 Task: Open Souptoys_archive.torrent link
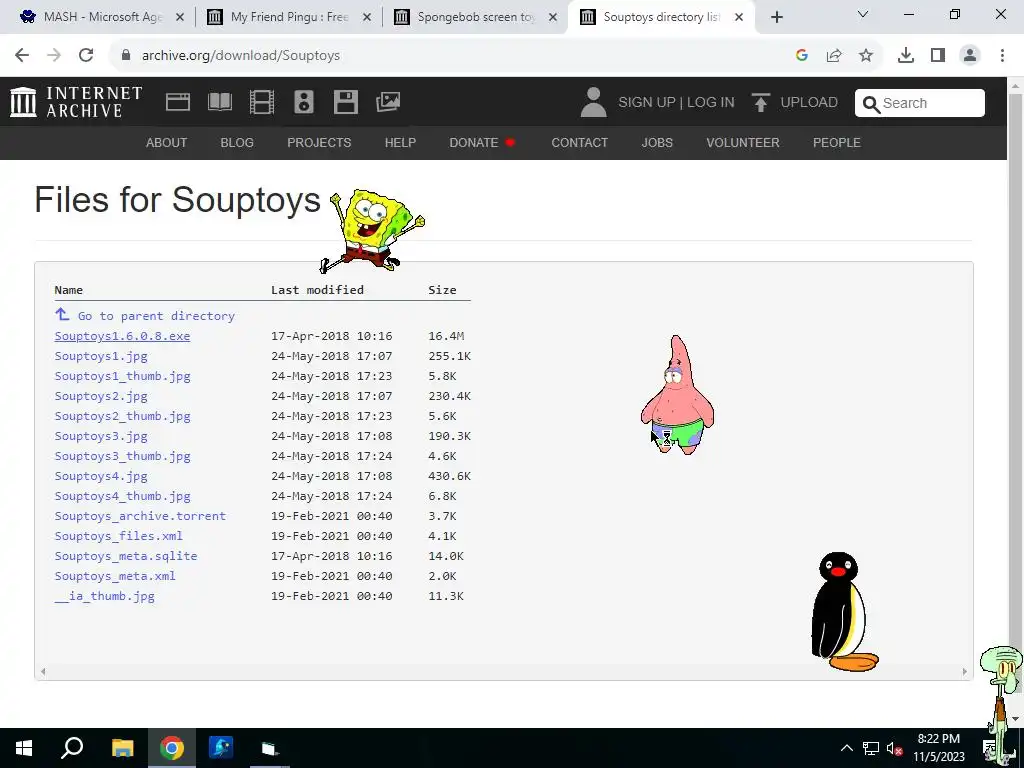coord(140,516)
